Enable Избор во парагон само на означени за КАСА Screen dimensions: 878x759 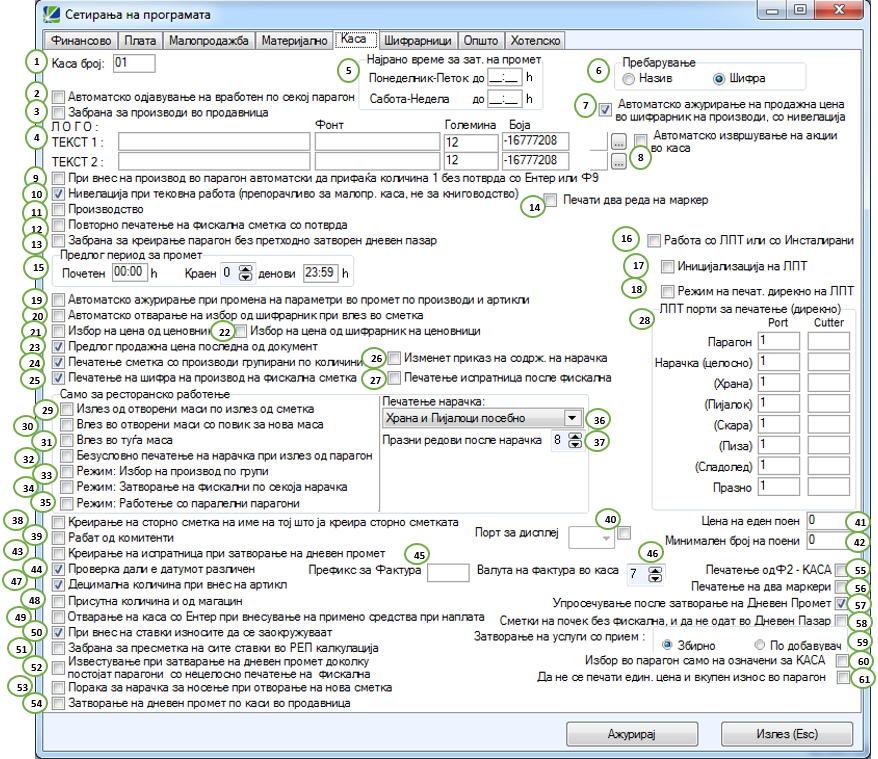click(842, 661)
